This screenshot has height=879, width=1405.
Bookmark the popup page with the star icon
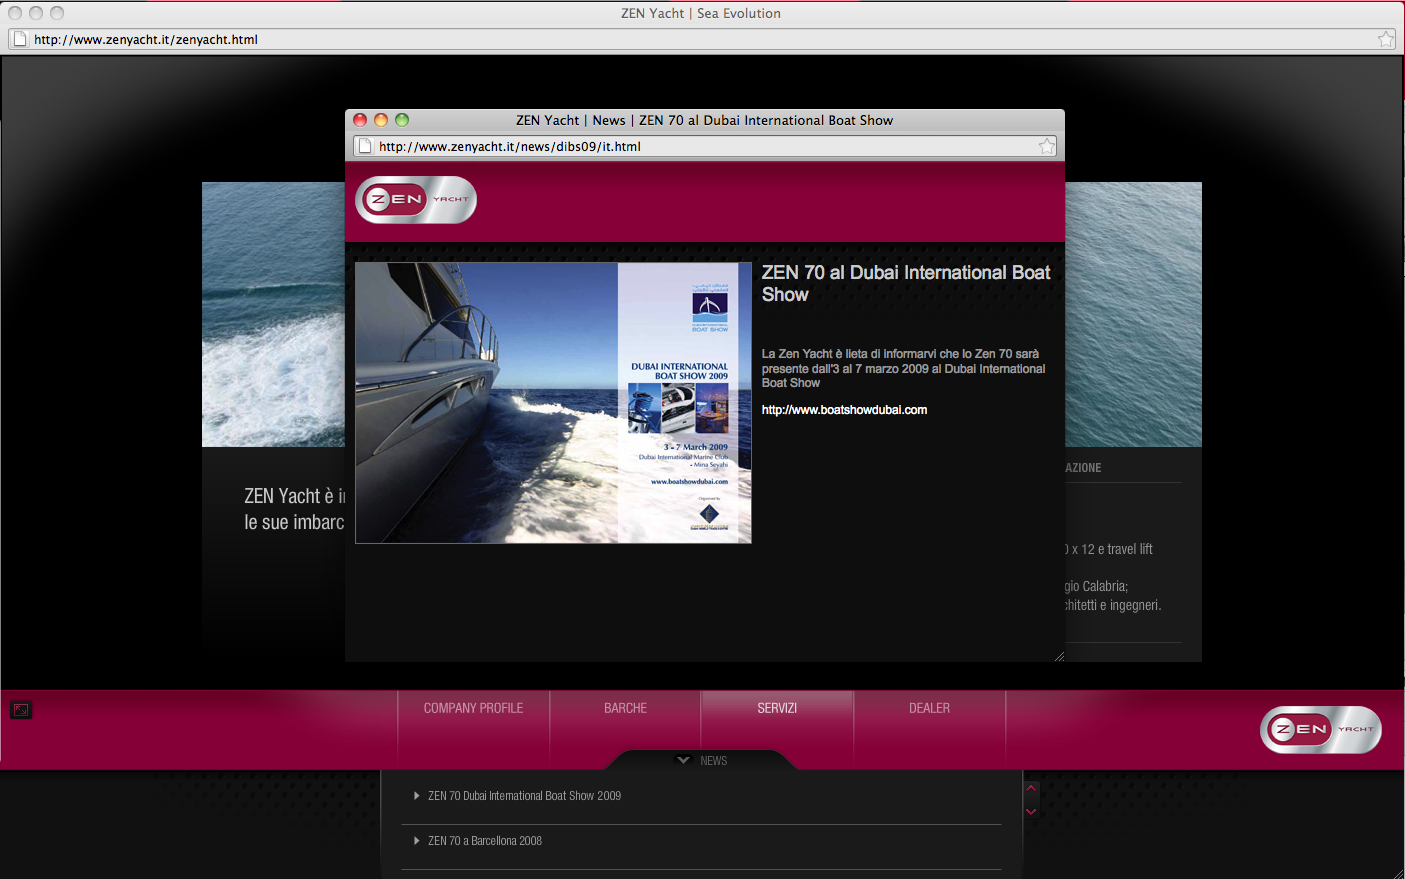coord(1047,146)
